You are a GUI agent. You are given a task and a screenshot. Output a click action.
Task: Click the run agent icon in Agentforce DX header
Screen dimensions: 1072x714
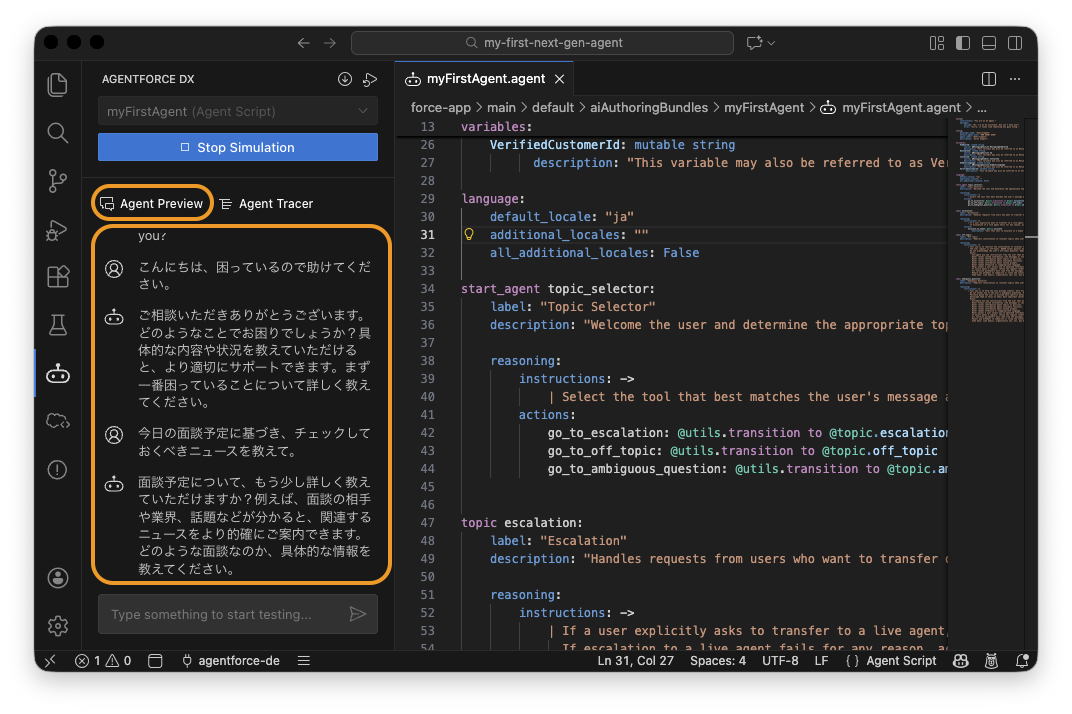click(x=370, y=79)
